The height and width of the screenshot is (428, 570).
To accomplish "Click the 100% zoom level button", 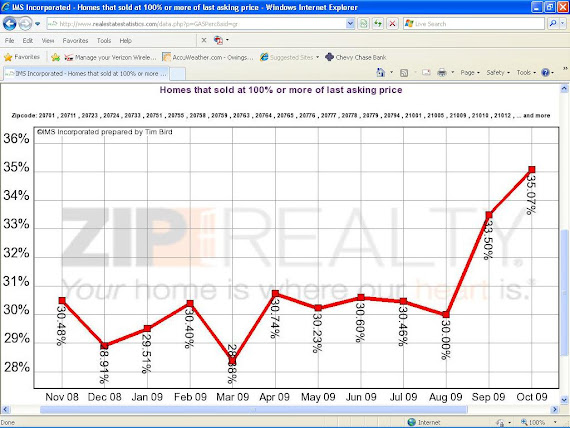I will (533, 422).
